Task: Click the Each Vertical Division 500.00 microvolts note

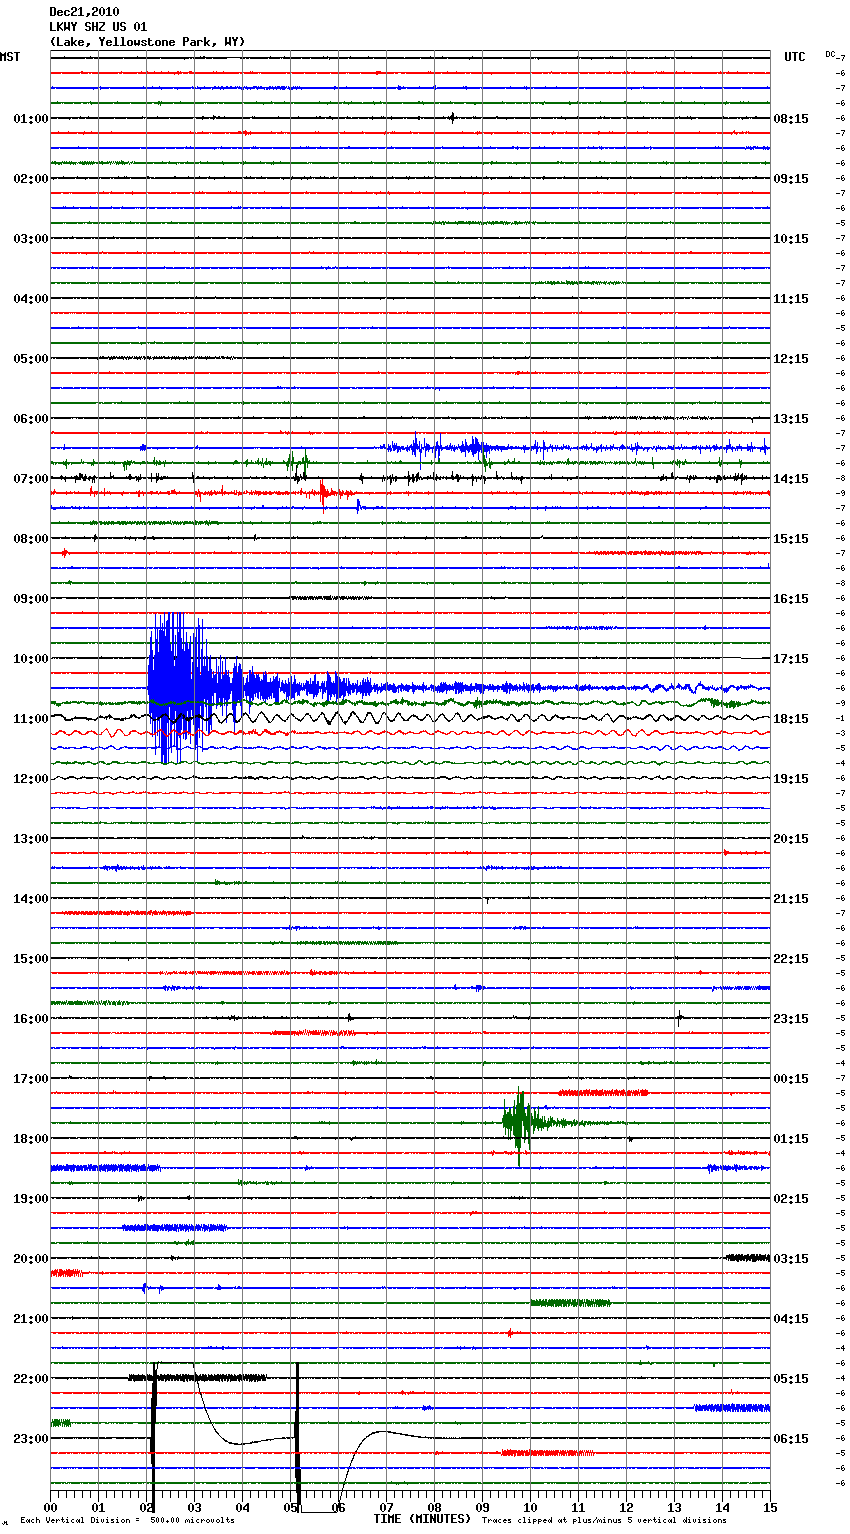Action: [127, 1521]
